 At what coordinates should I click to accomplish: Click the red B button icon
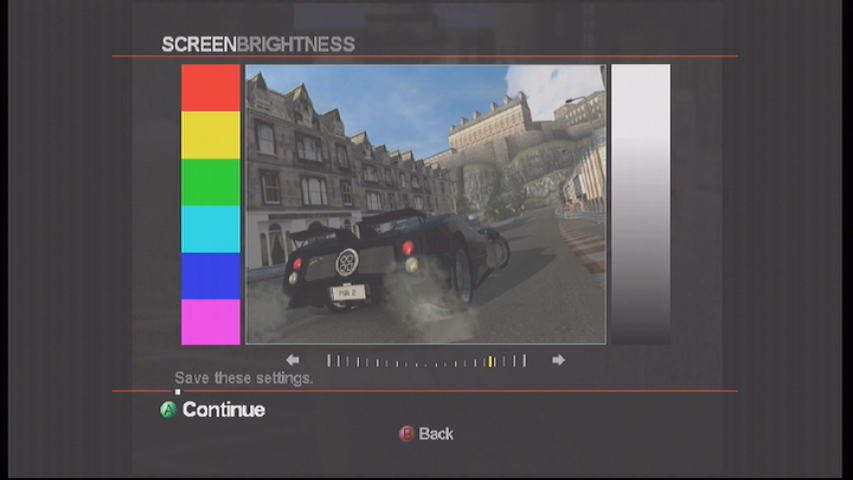click(406, 434)
